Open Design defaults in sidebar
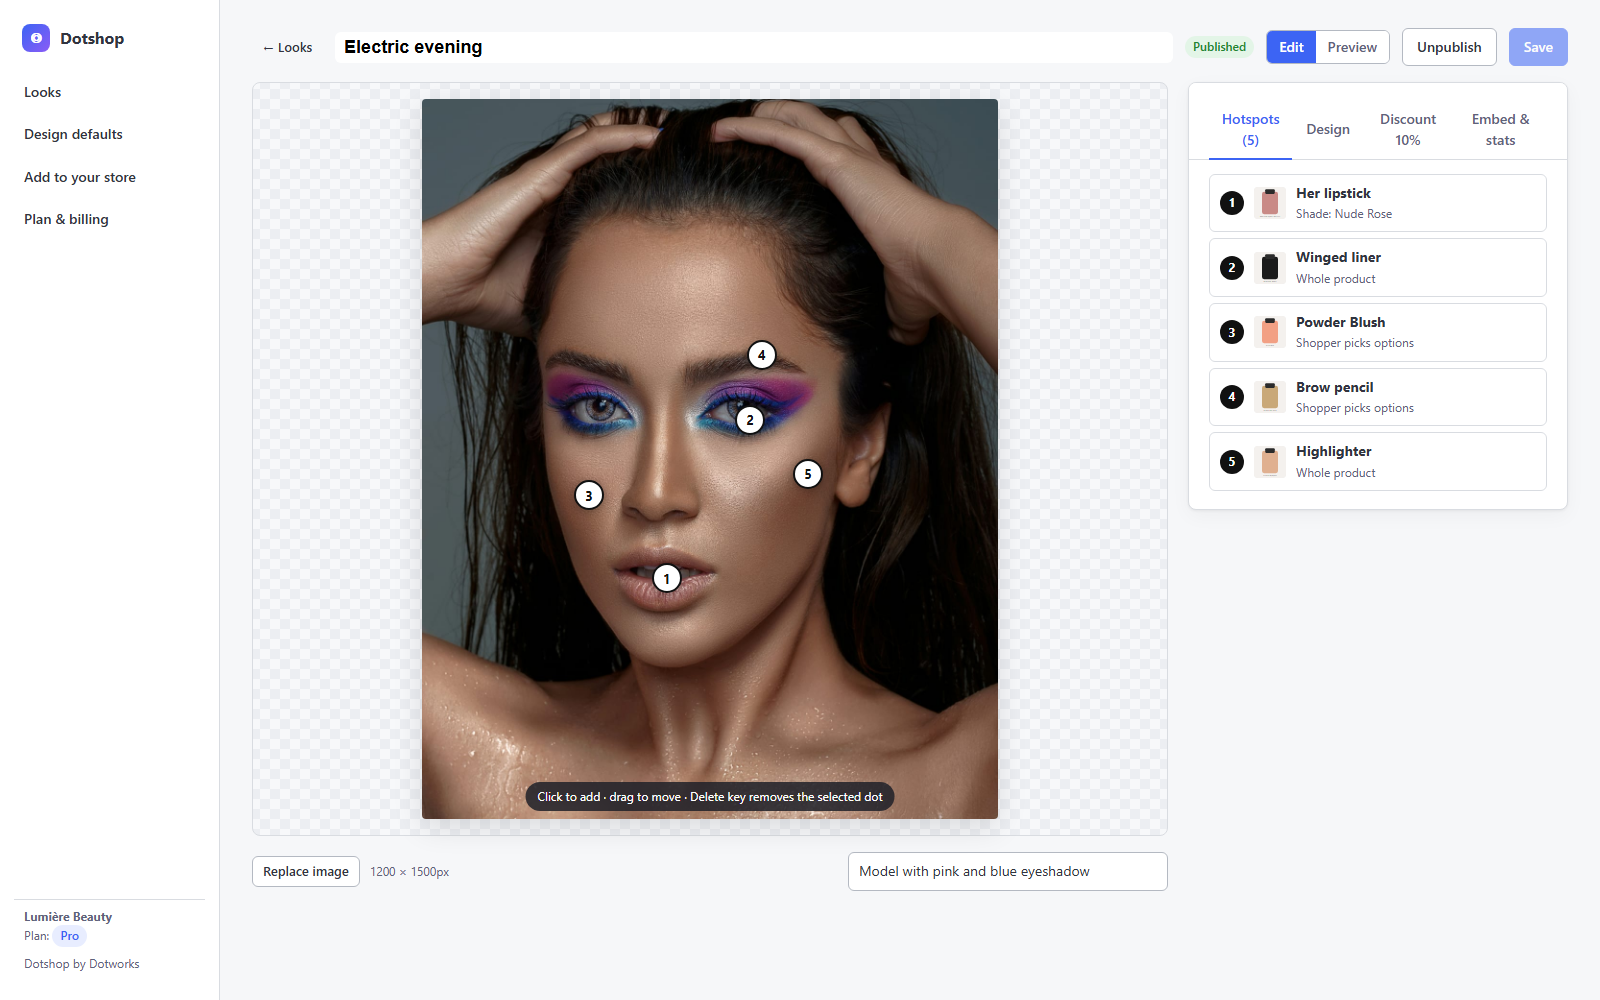 tap(74, 134)
